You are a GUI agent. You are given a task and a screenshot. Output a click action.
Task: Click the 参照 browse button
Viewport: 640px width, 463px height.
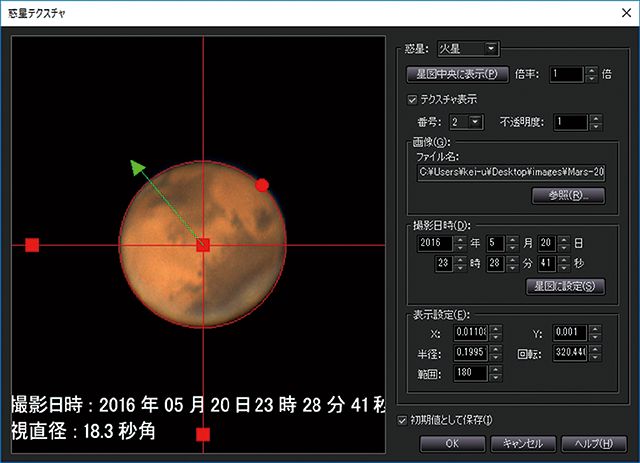(568, 196)
